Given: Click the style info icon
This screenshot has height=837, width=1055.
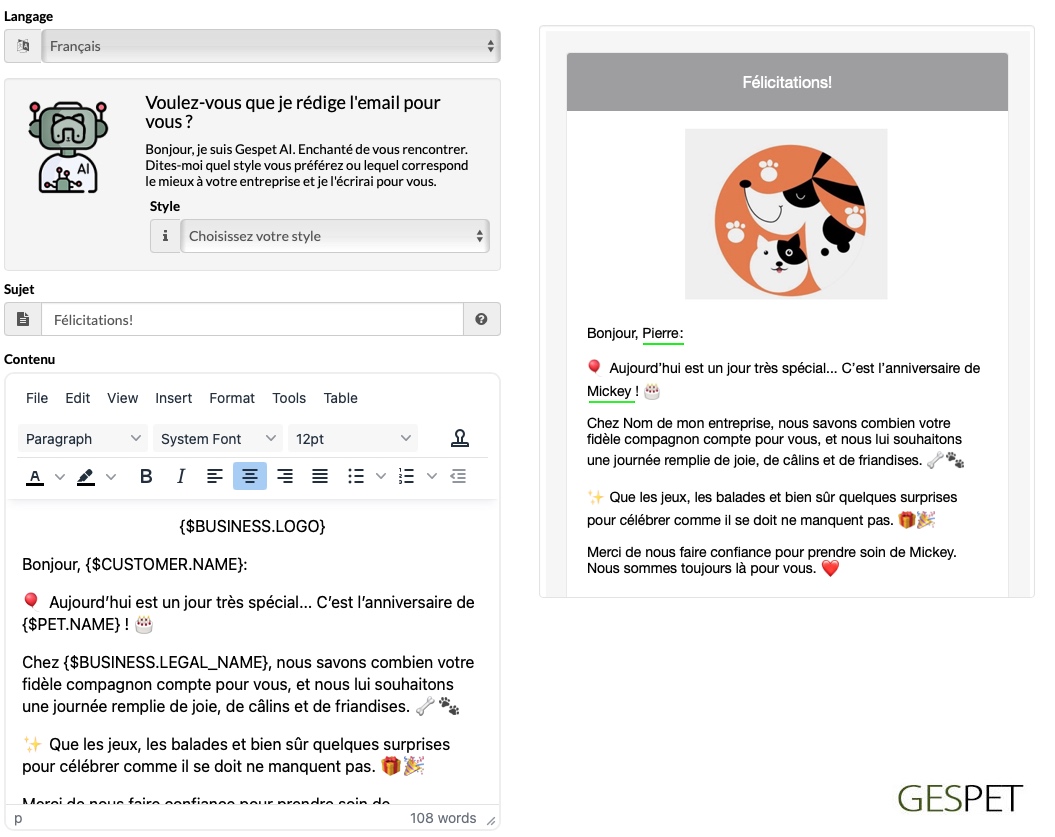Looking at the screenshot, I should point(165,236).
